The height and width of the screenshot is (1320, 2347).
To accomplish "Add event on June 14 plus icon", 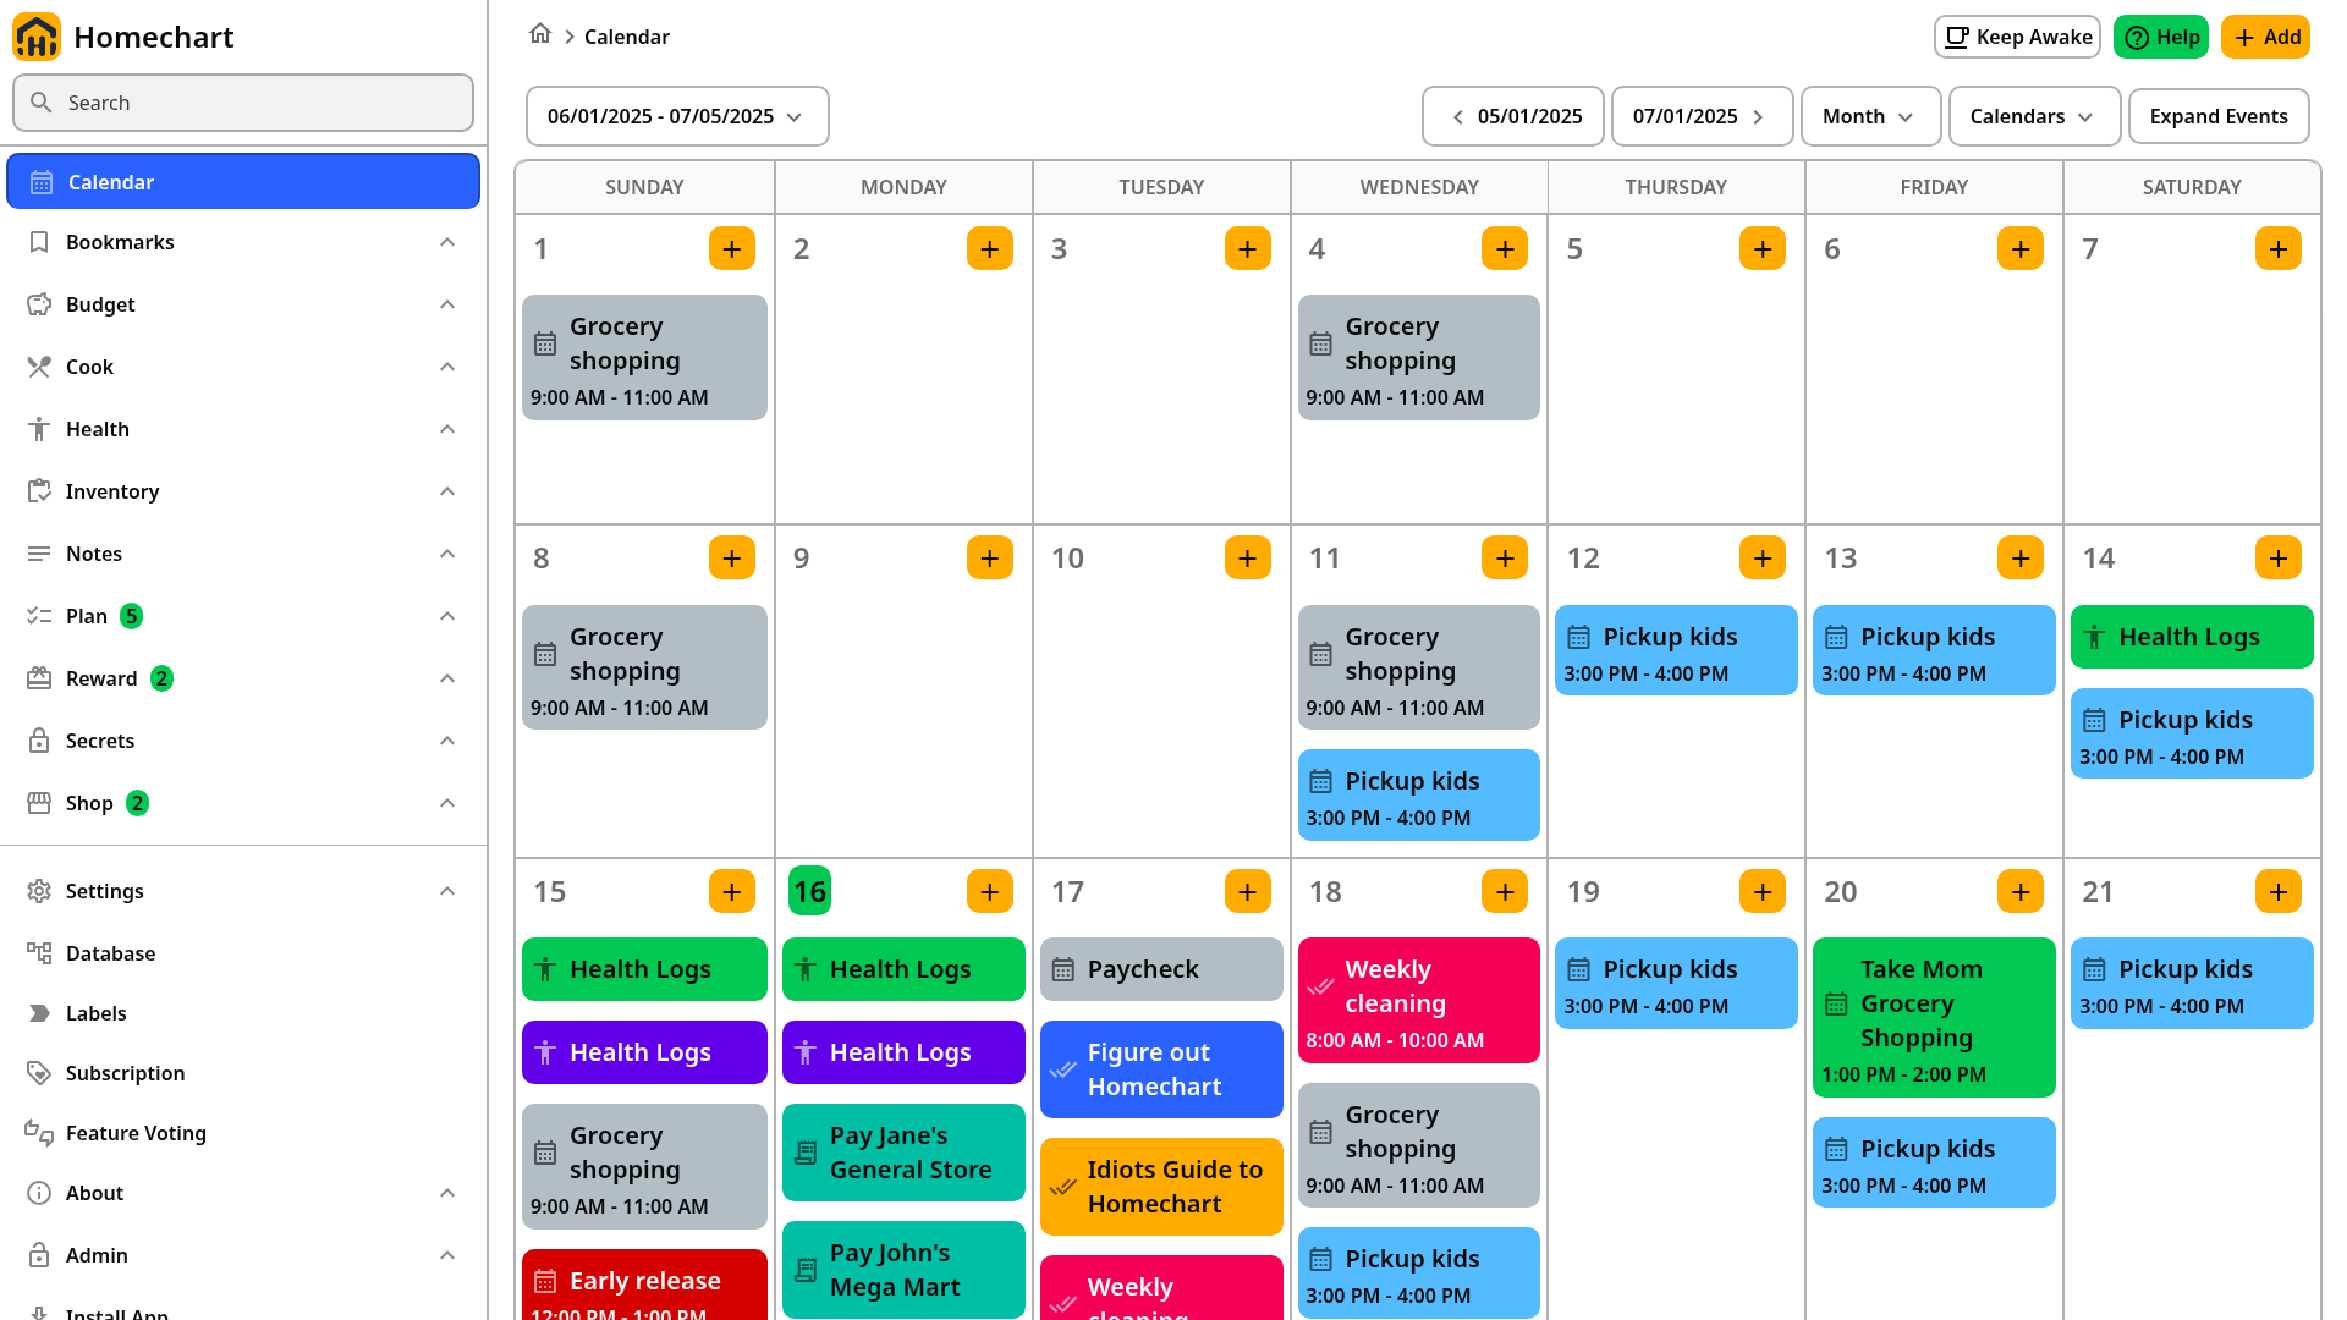I will [2278, 558].
